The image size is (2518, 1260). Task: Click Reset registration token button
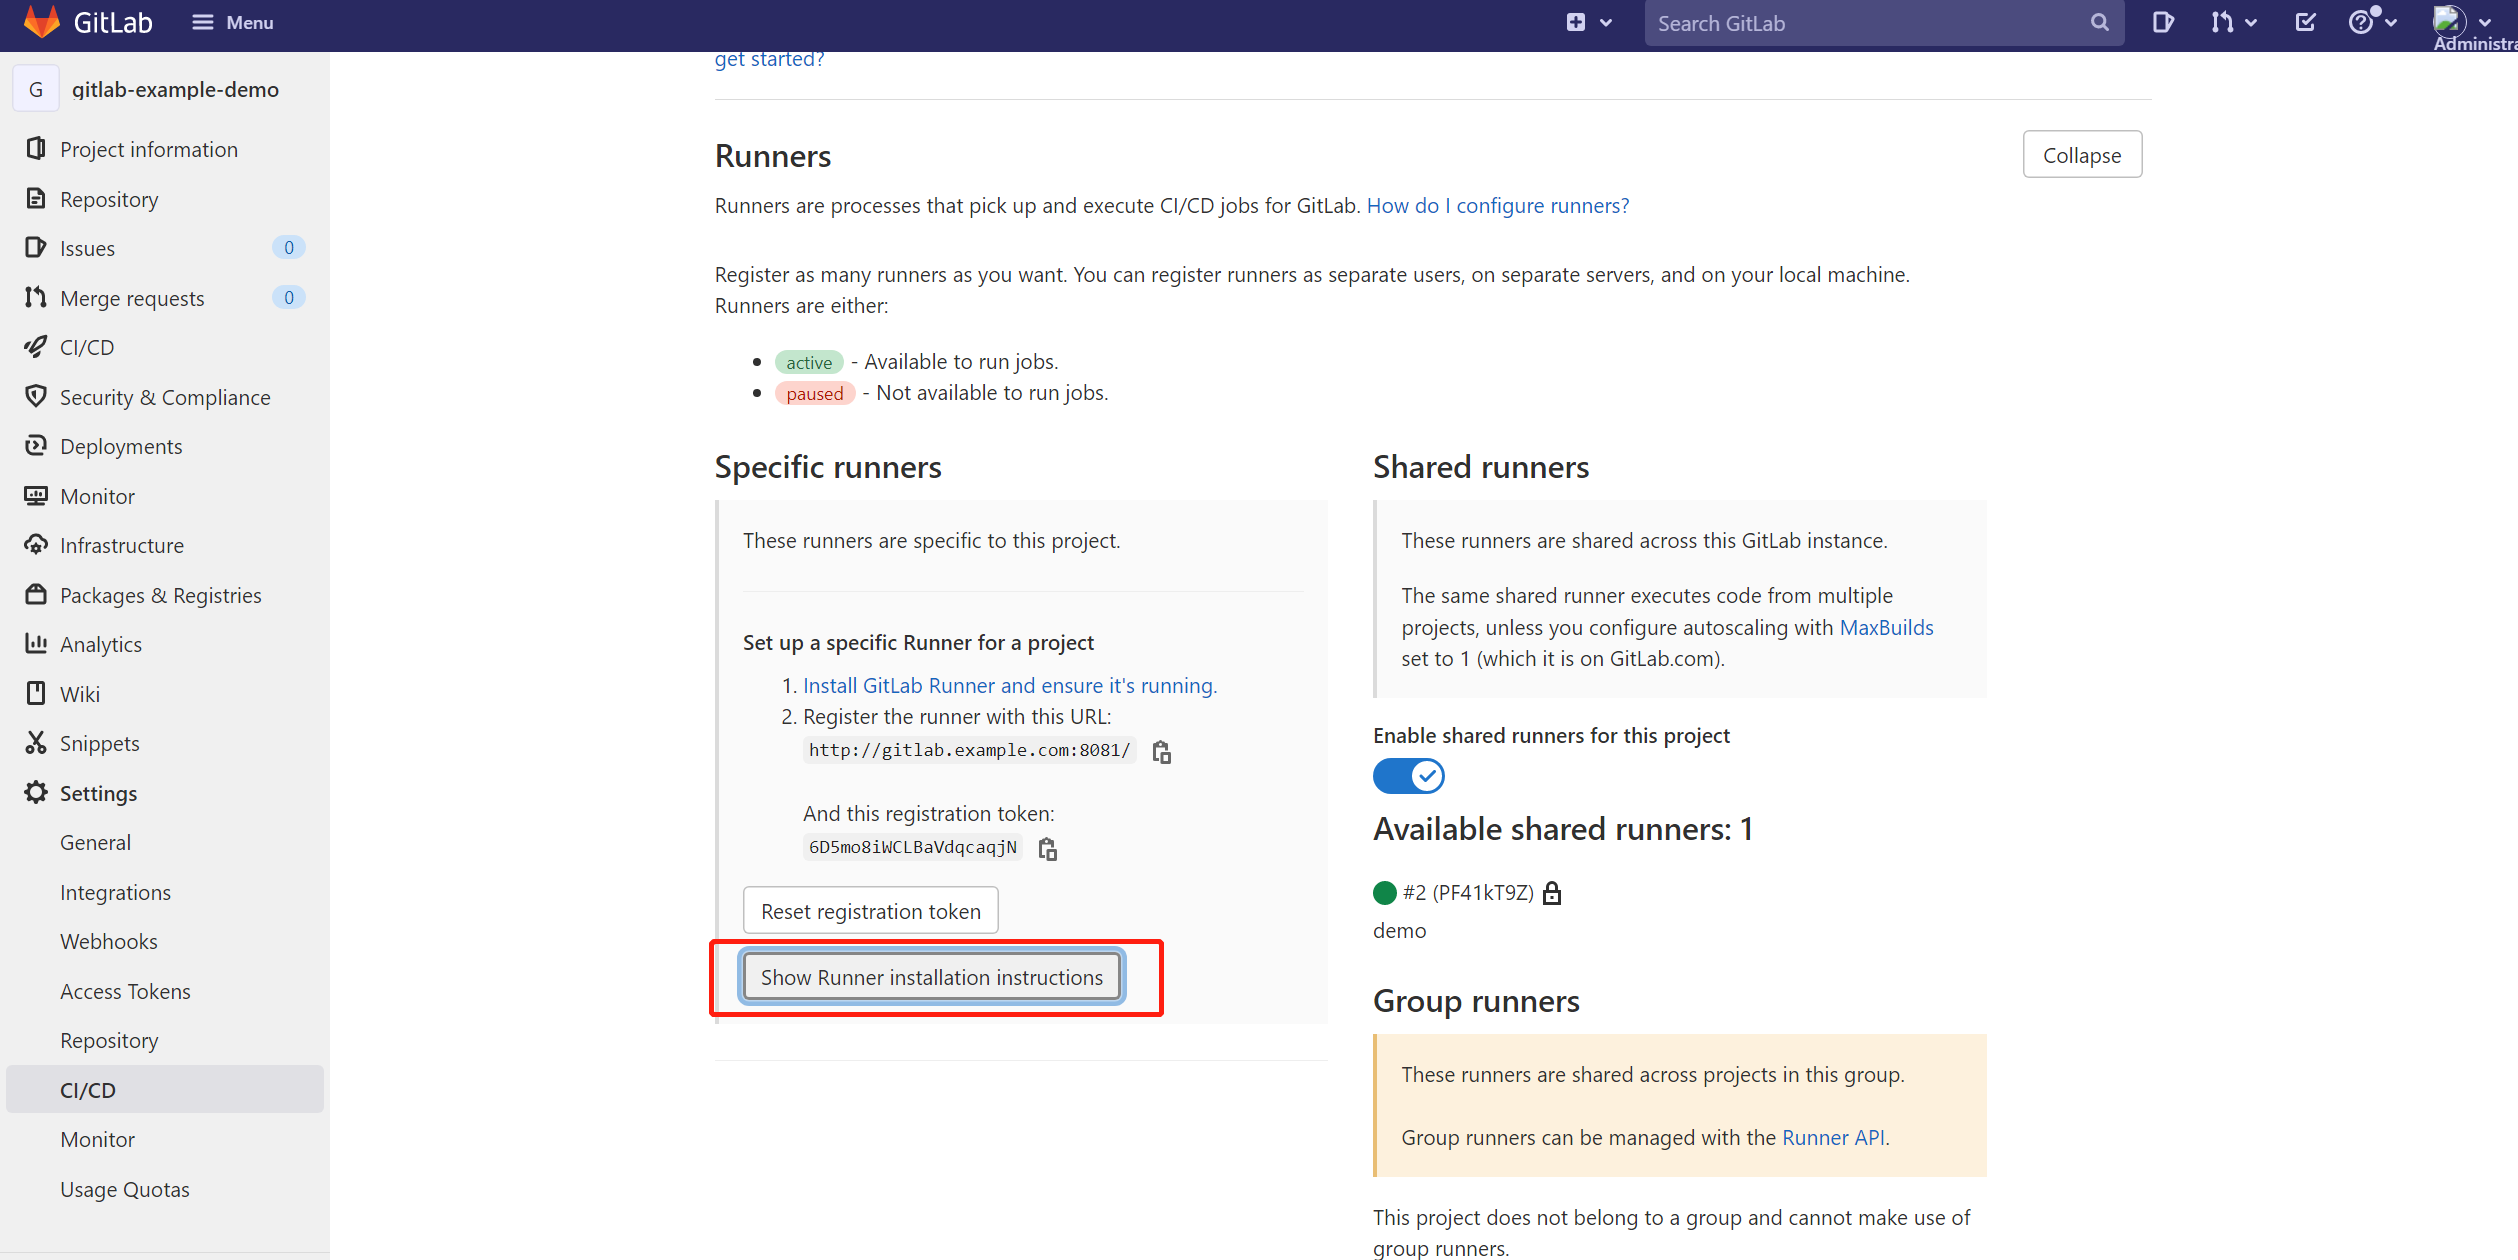[869, 911]
